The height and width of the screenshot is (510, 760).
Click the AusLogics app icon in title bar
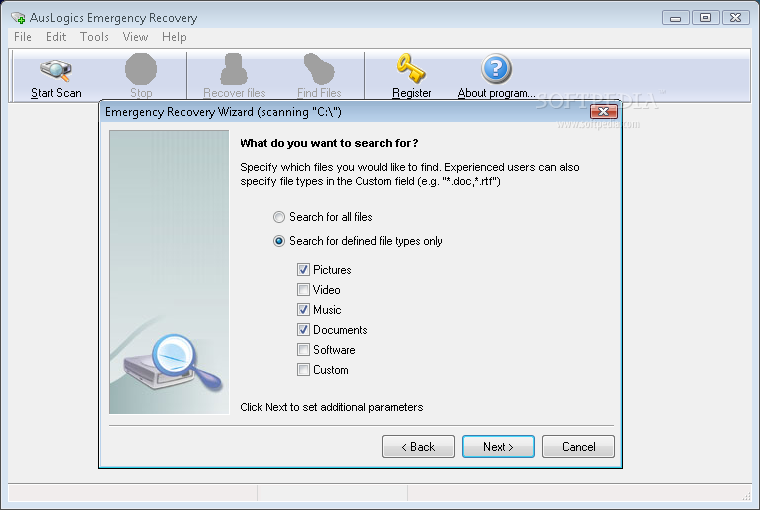[x=18, y=18]
